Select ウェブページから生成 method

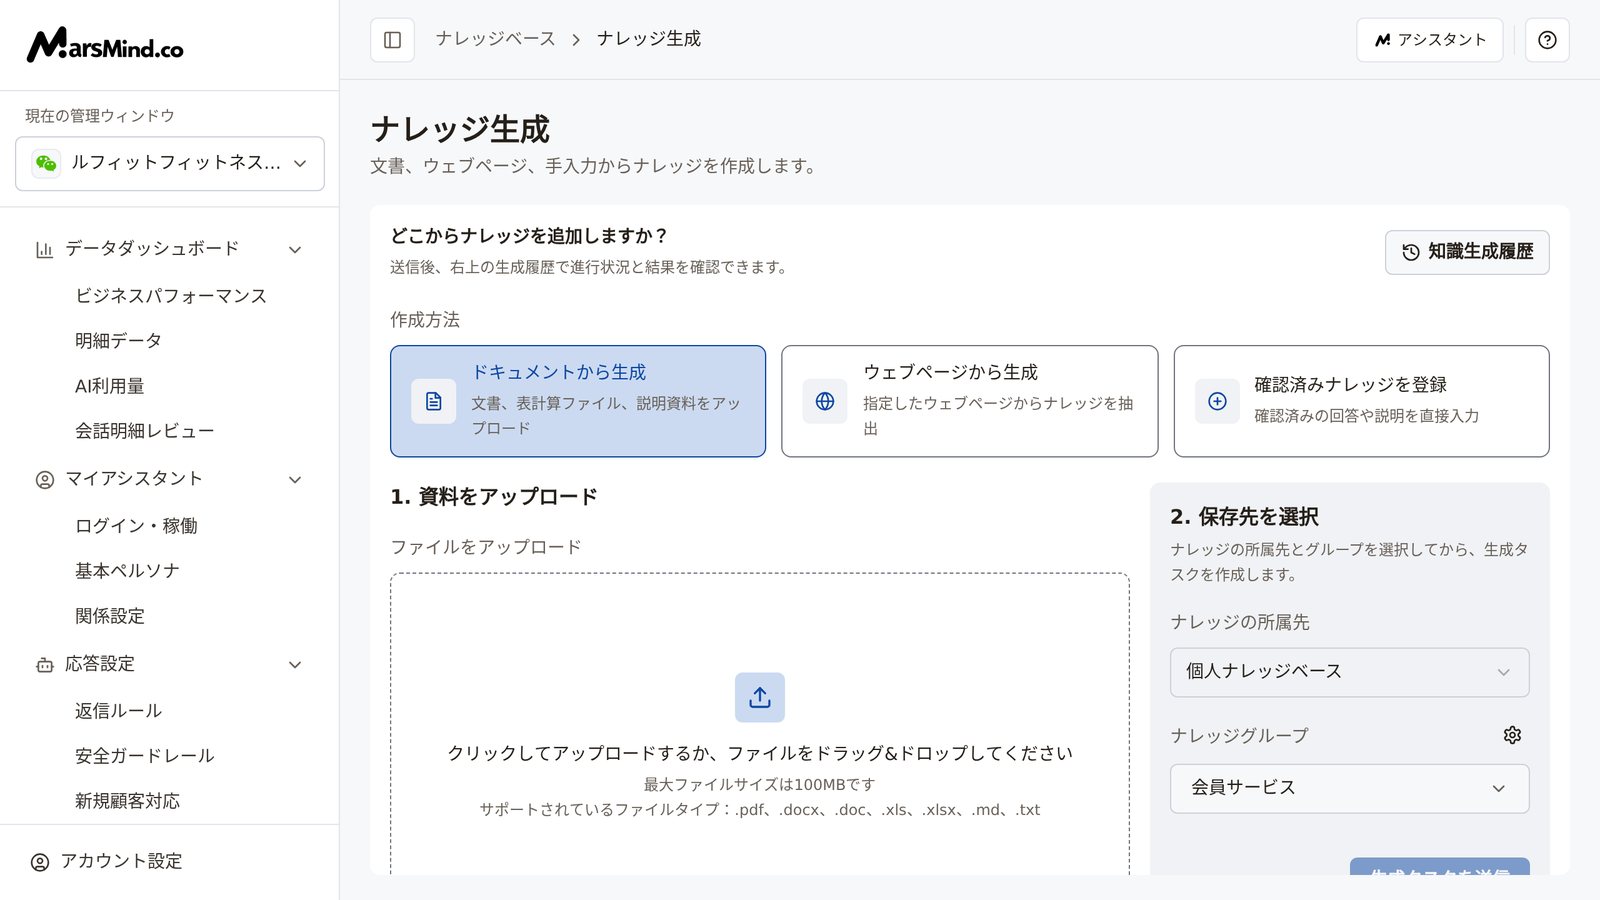pos(970,401)
